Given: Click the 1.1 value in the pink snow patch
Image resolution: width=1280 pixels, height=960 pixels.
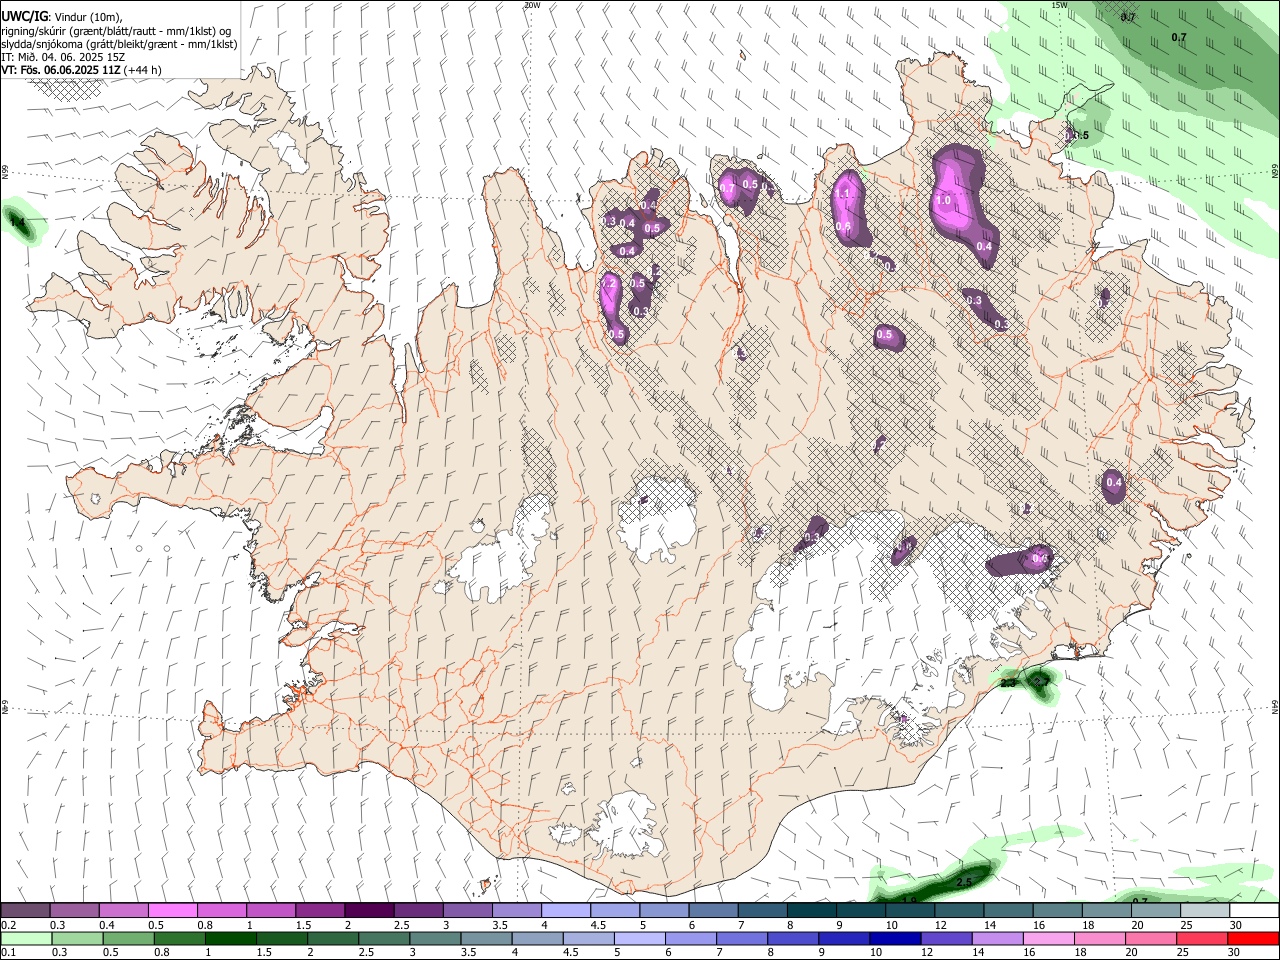Looking at the screenshot, I should (843, 194).
